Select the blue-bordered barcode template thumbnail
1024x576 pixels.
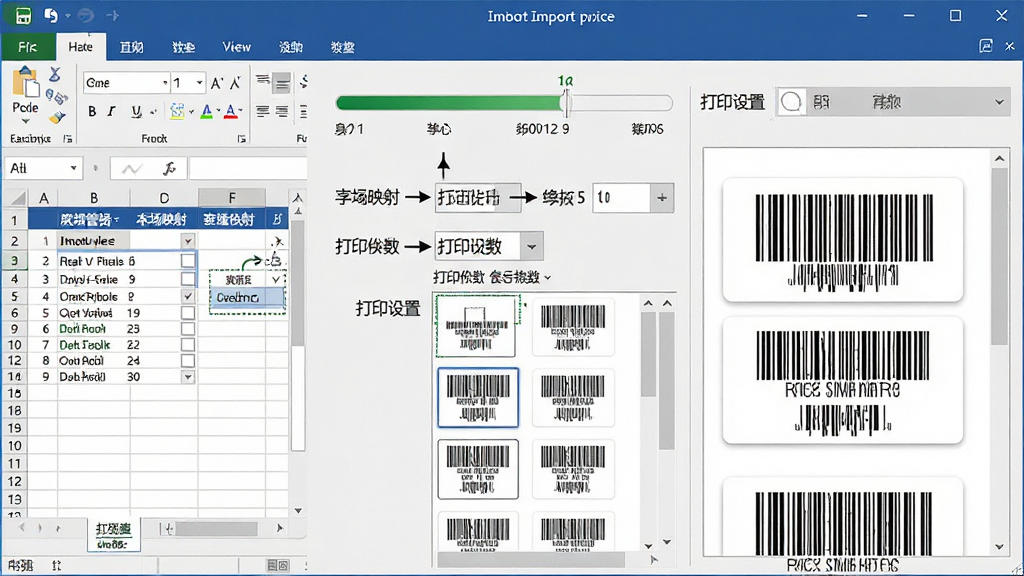[478, 397]
